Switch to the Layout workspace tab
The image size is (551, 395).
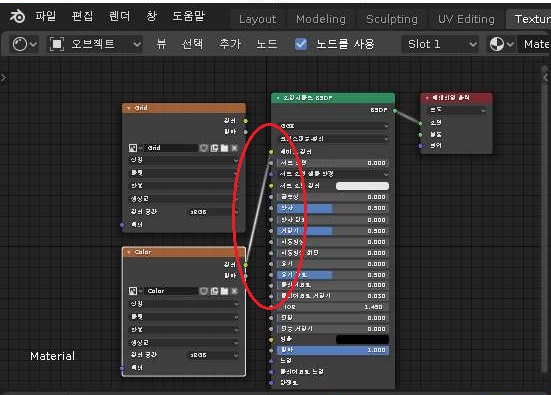(258, 19)
